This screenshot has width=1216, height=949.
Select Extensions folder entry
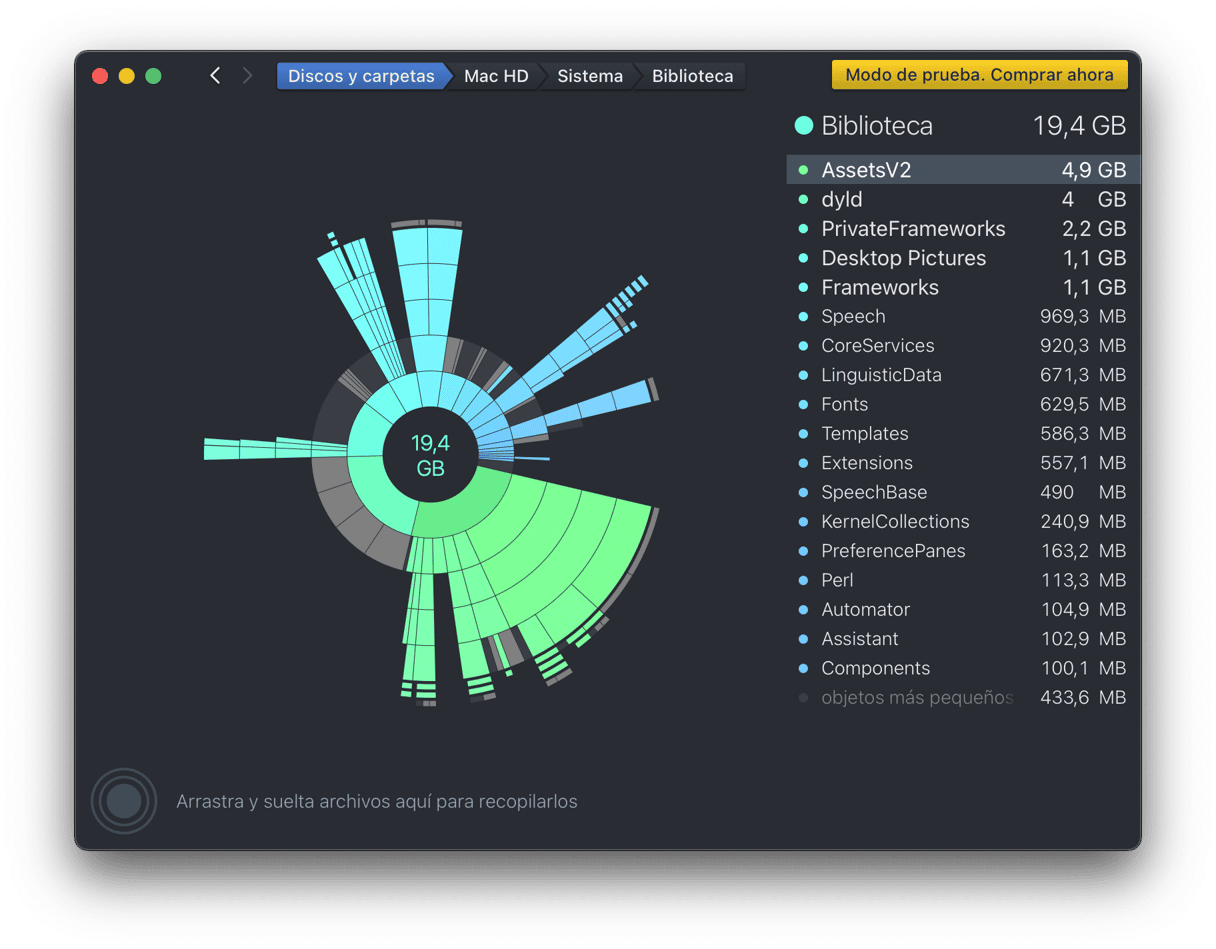pos(963,463)
